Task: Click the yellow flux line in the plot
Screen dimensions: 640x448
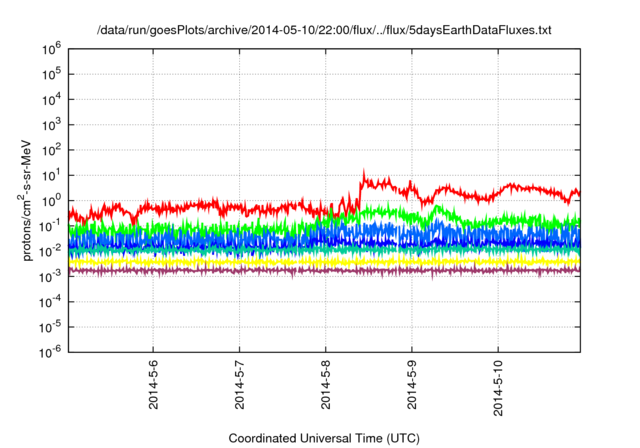Action: (324, 262)
